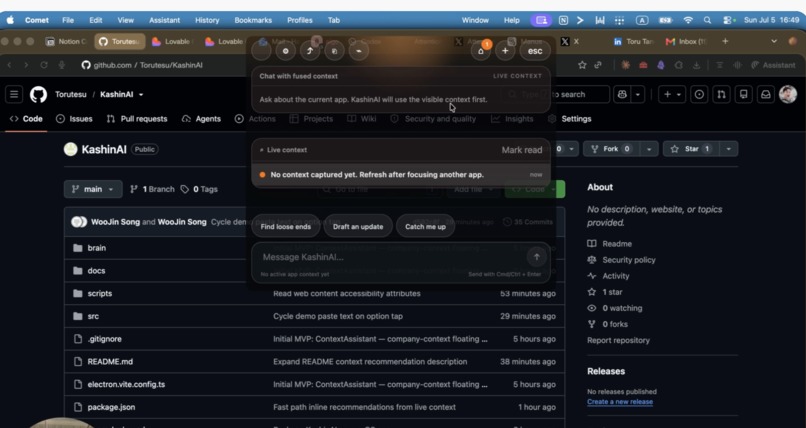This screenshot has width=806, height=428.
Task: Click Mark read in Live context
Action: click(522, 150)
